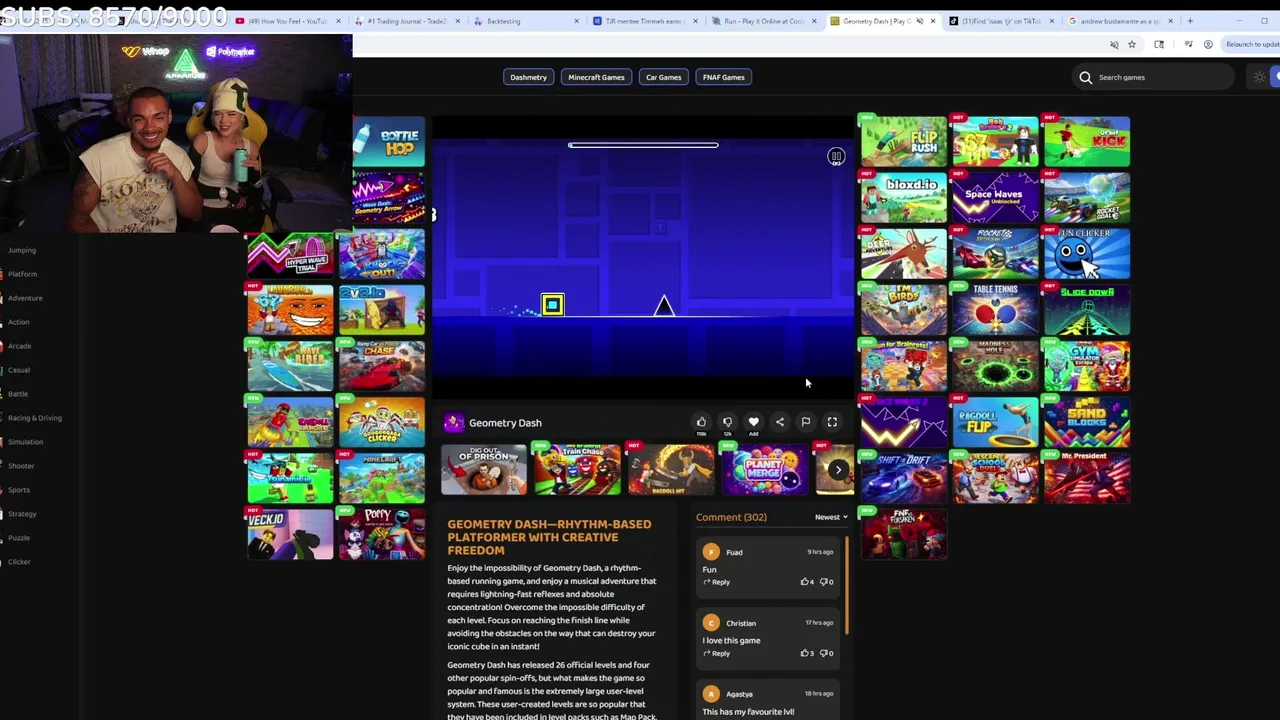Click the search magnifier icon
Screen dimensions: 1280x720
pos(1085,77)
